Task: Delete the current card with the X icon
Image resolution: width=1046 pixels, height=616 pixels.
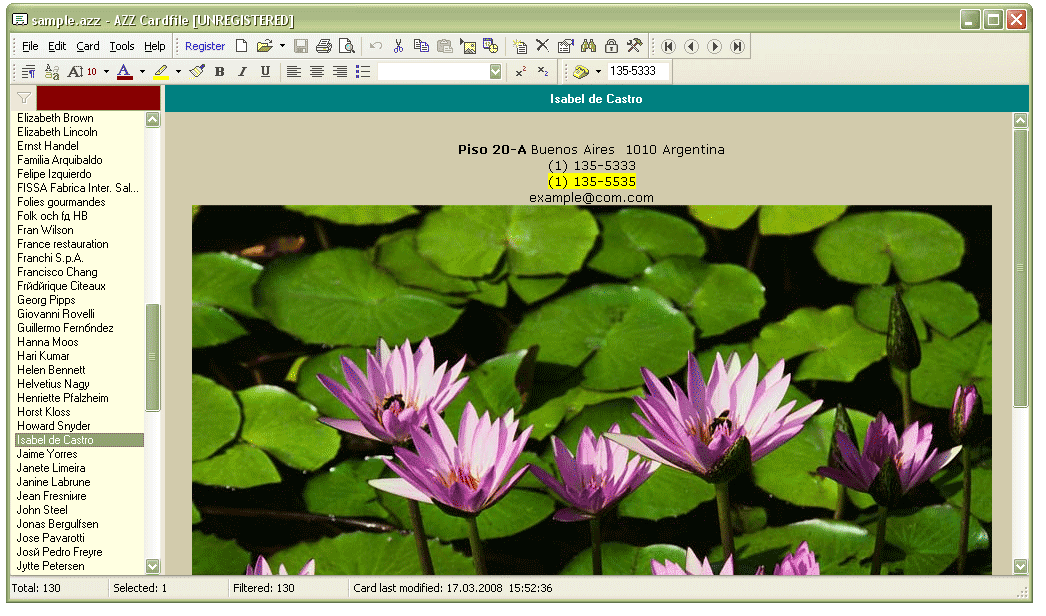Action: (x=542, y=45)
